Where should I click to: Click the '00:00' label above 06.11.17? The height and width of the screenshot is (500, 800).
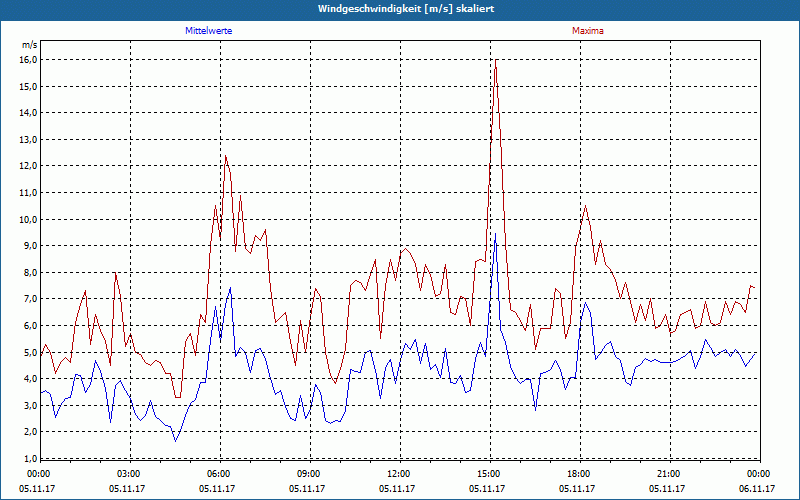757,474
